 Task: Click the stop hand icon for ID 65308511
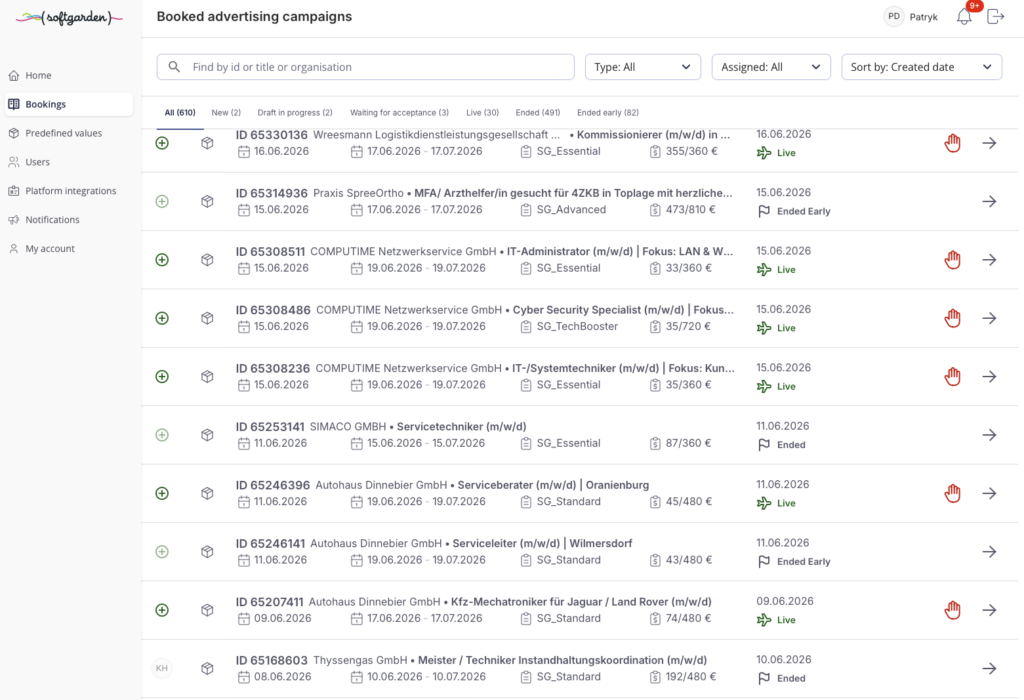[952, 260]
